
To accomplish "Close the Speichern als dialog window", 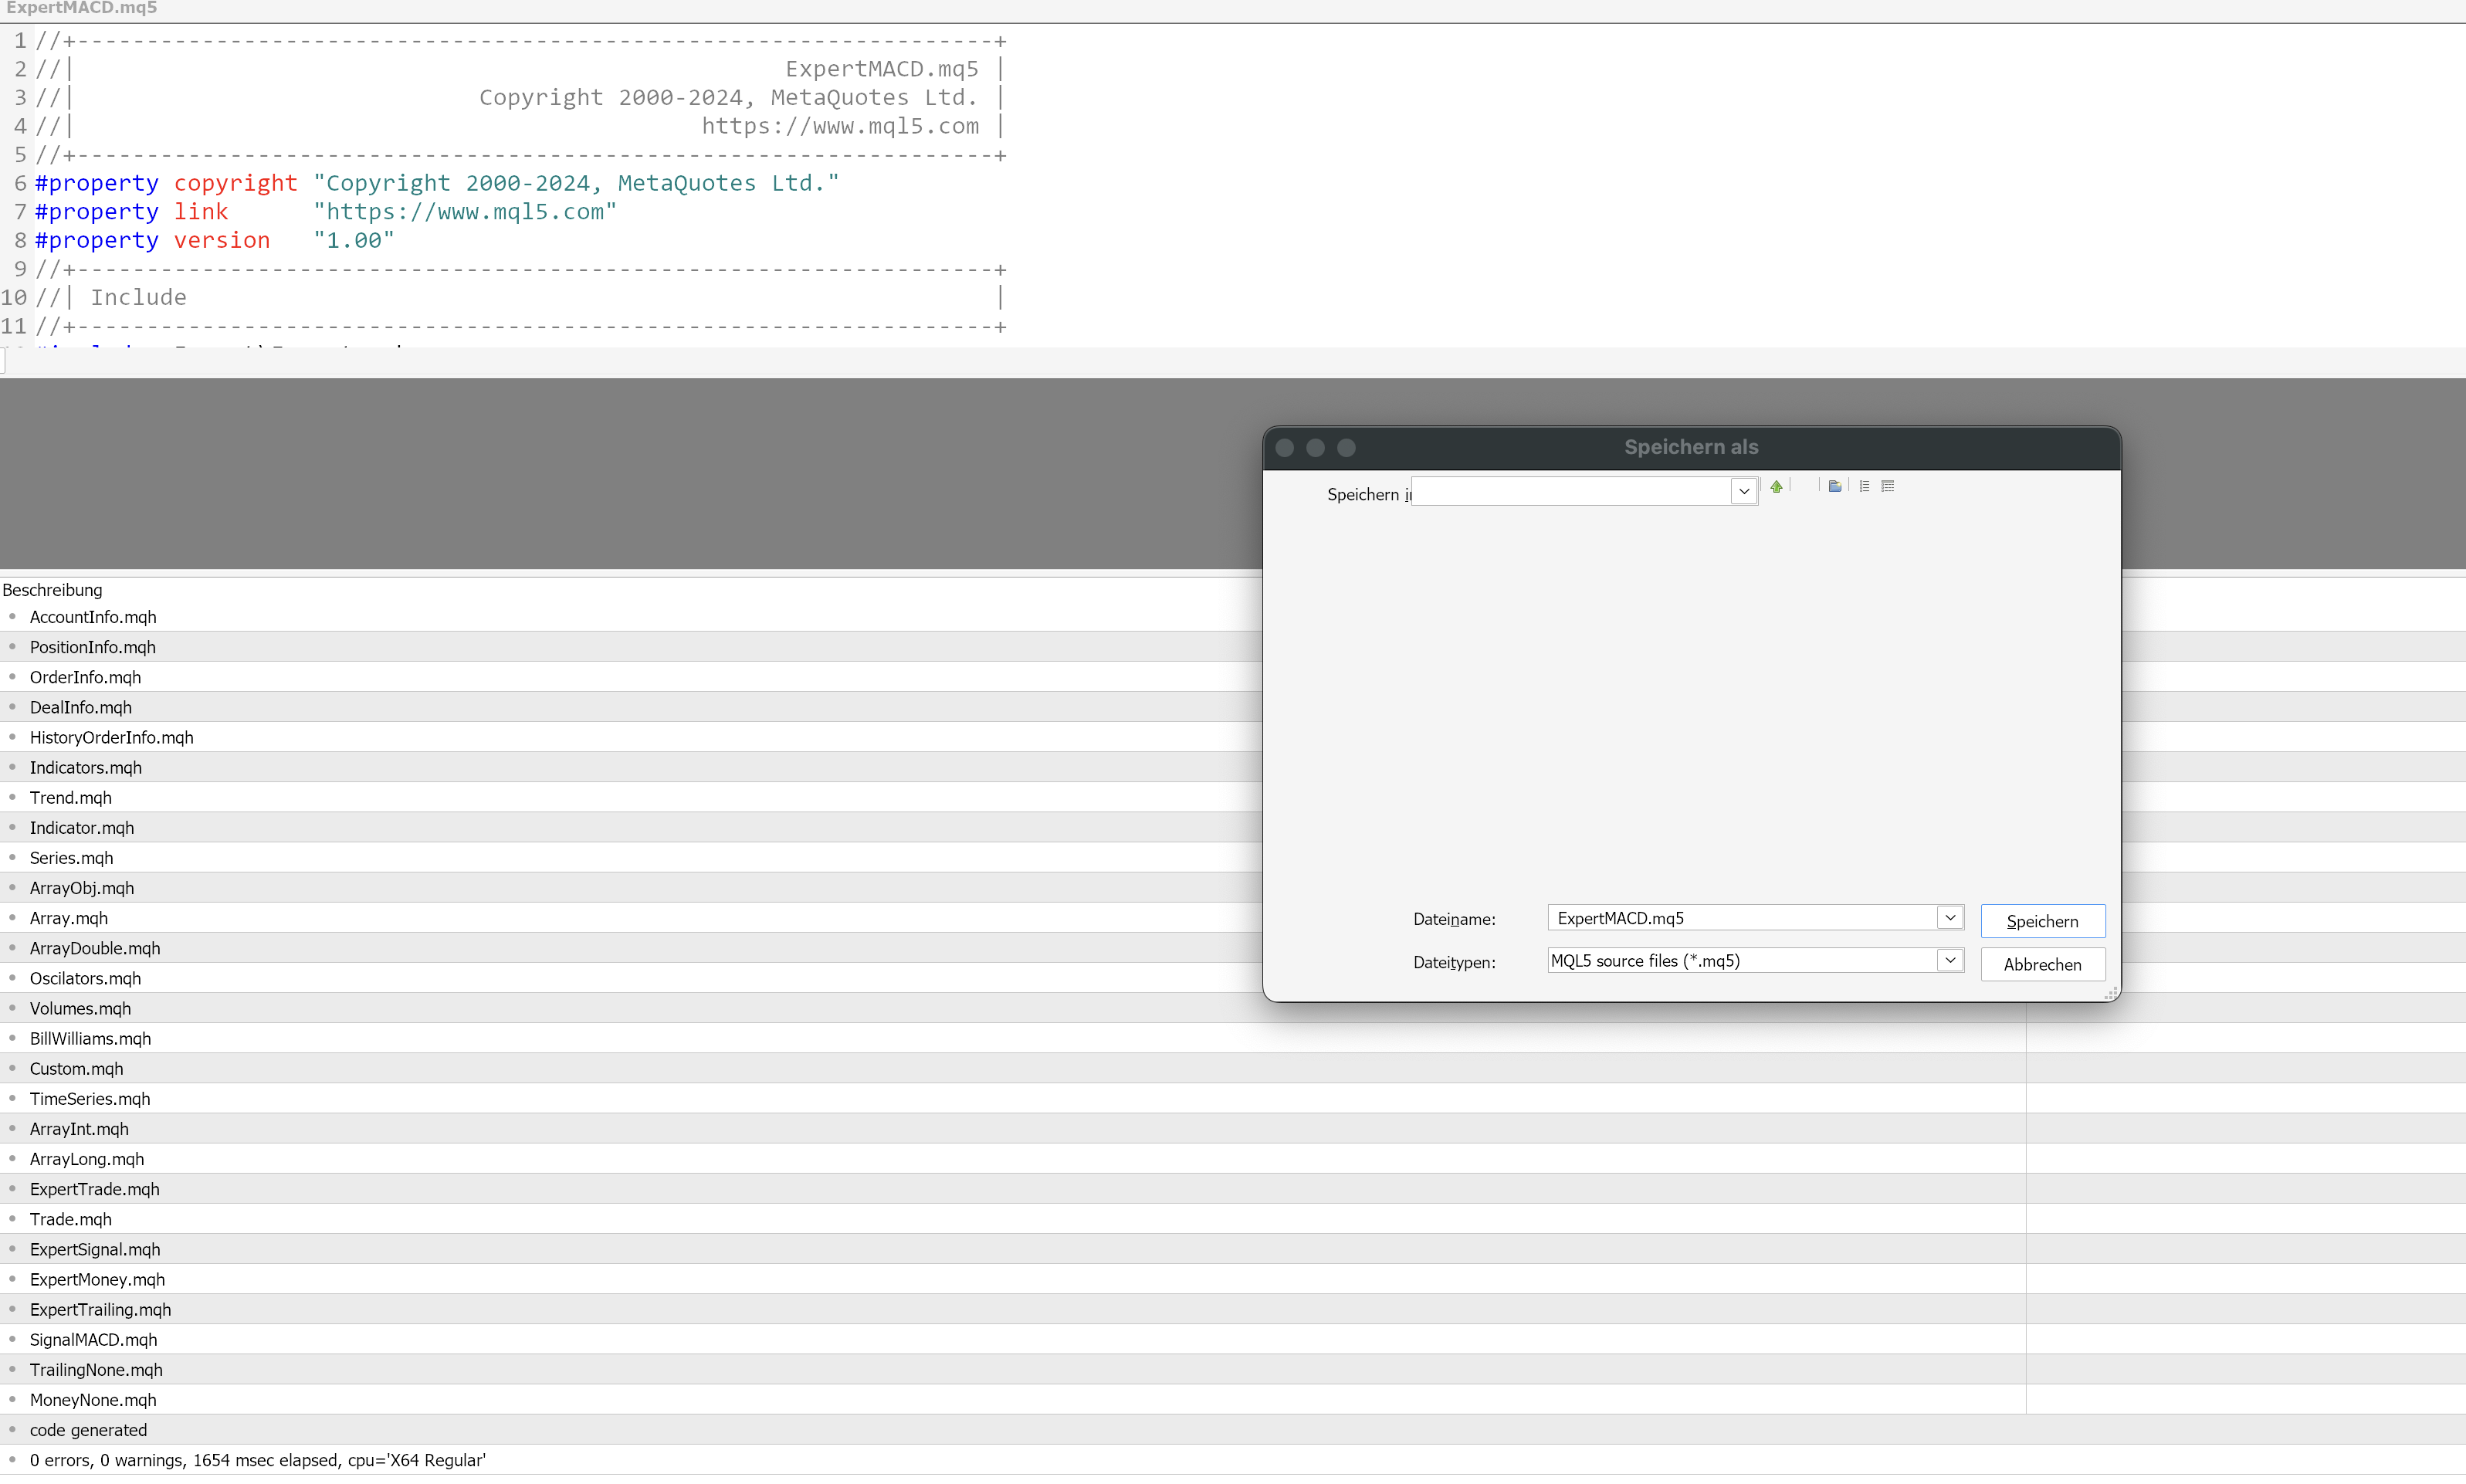I will tap(1286, 448).
